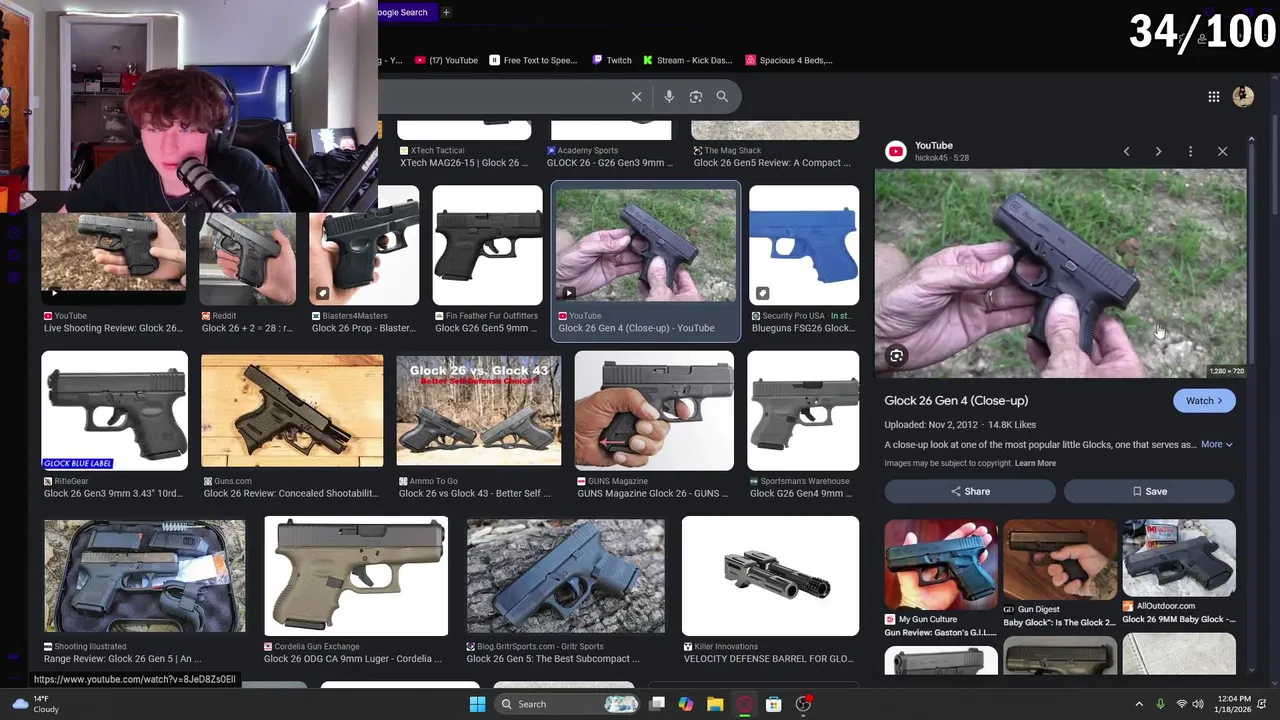1280x720 pixels.
Task: Open Search by image camera icon
Action: (x=696, y=97)
